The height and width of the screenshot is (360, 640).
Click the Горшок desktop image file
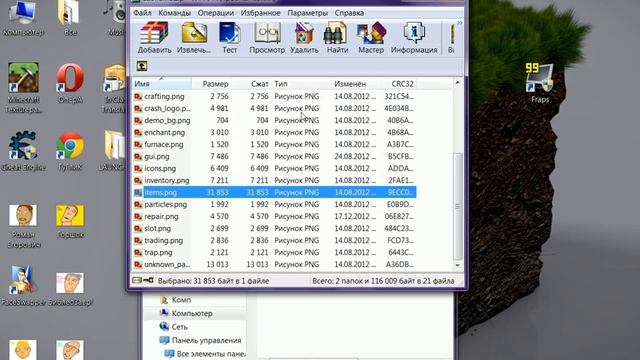coord(70,222)
